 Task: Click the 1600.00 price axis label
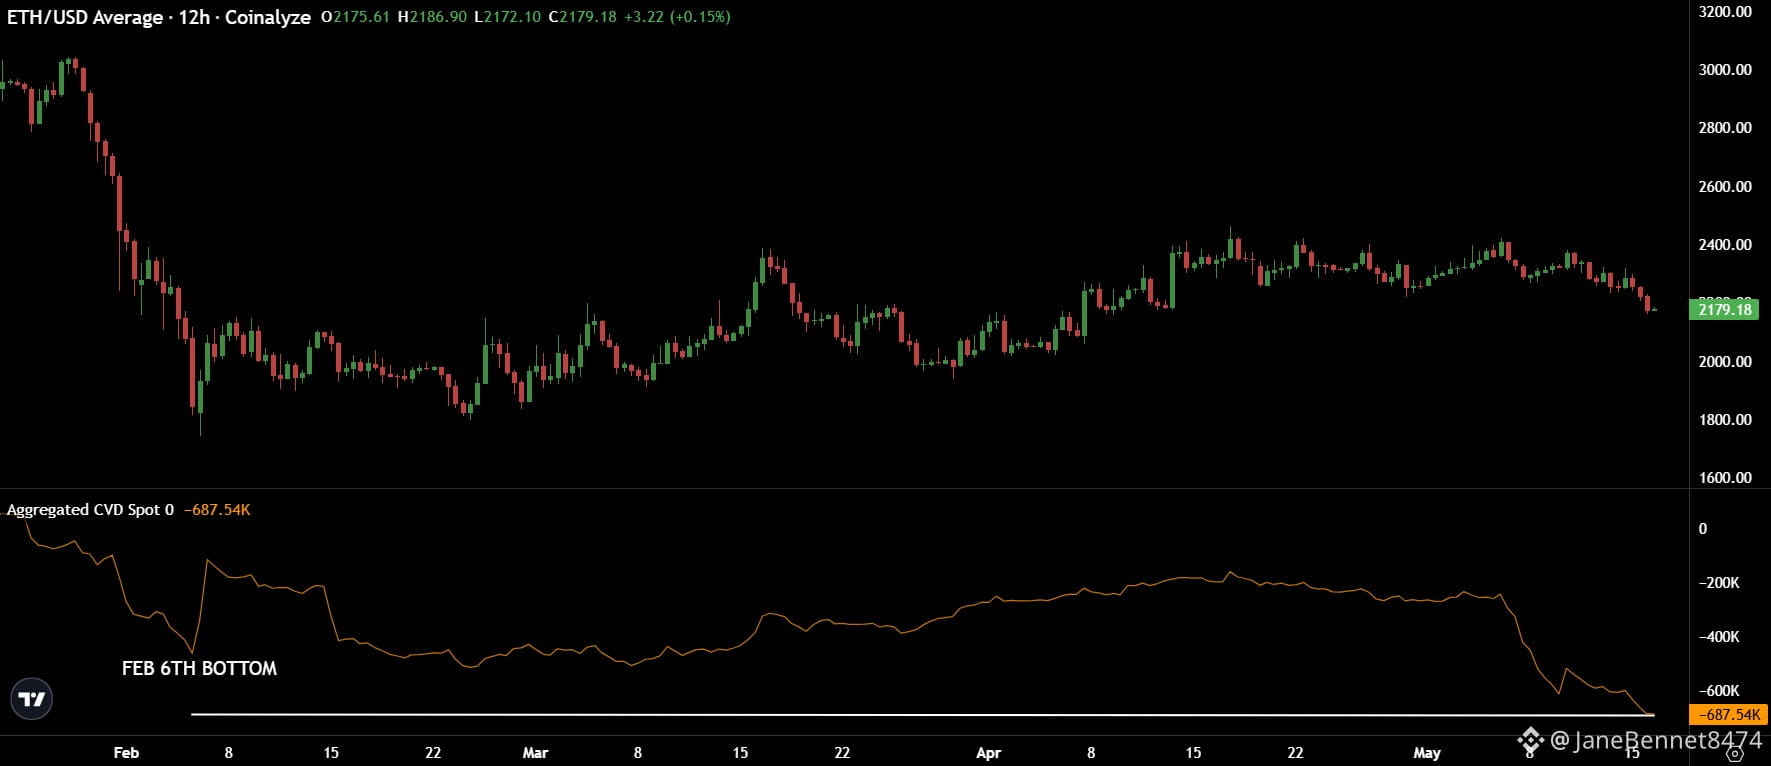(x=1725, y=478)
